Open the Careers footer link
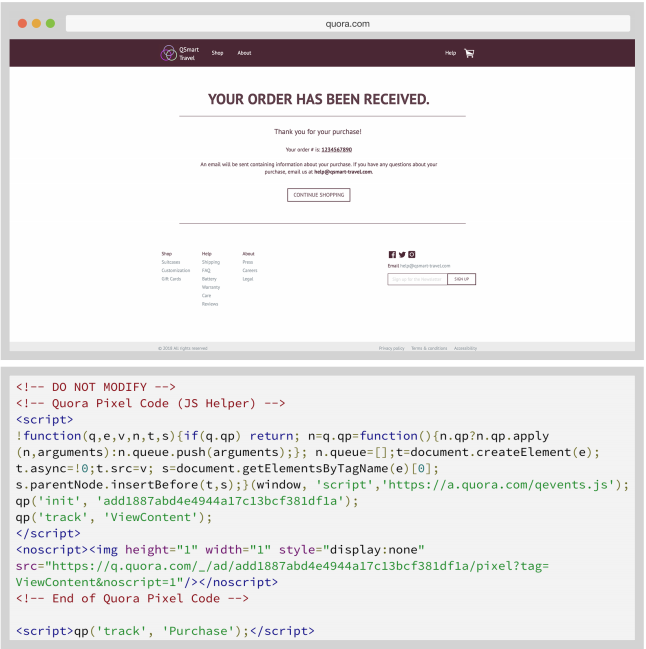Screen dimensions: 646x649 click(x=250, y=270)
